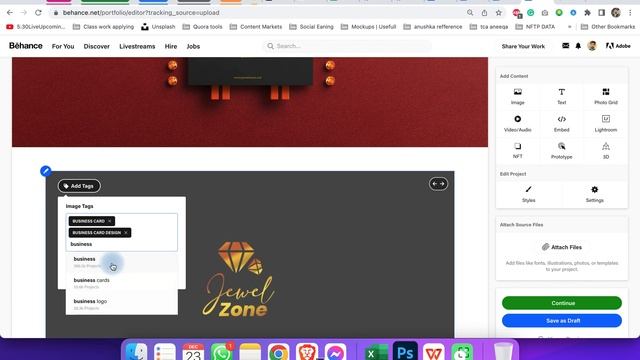Screen dimensions: 640x360
Task: Click the green Continue button
Action: [x=562, y=303]
